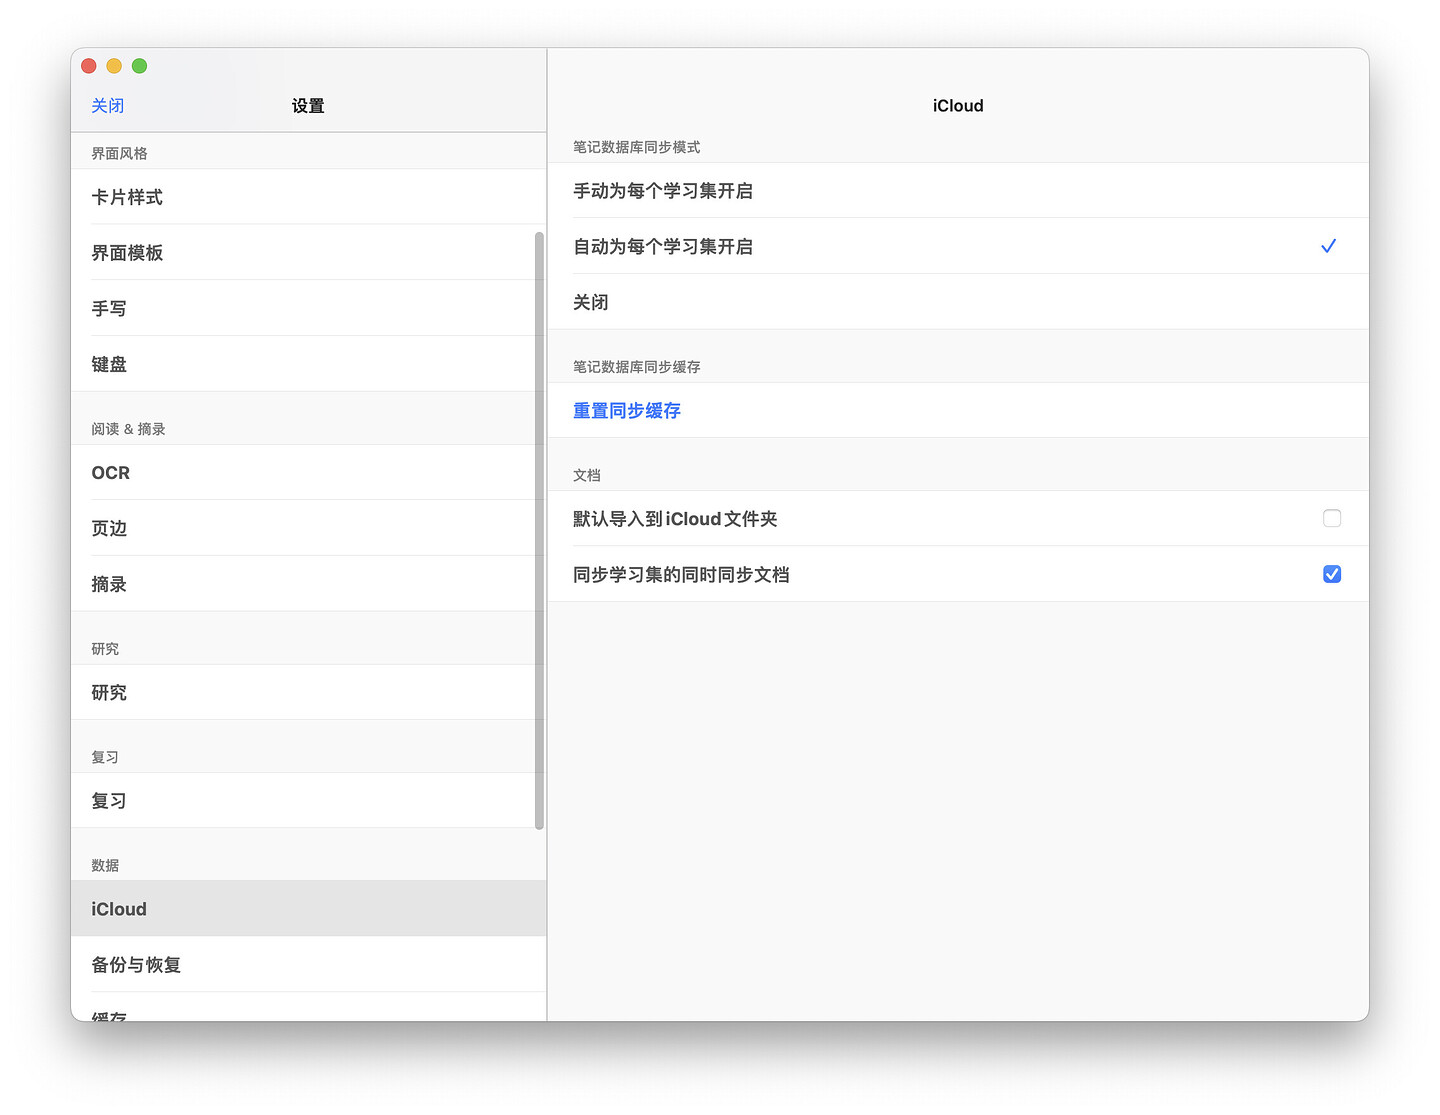Click the sidebar vertical scrollbar
1440x1115 pixels.
tap(540, 531)
